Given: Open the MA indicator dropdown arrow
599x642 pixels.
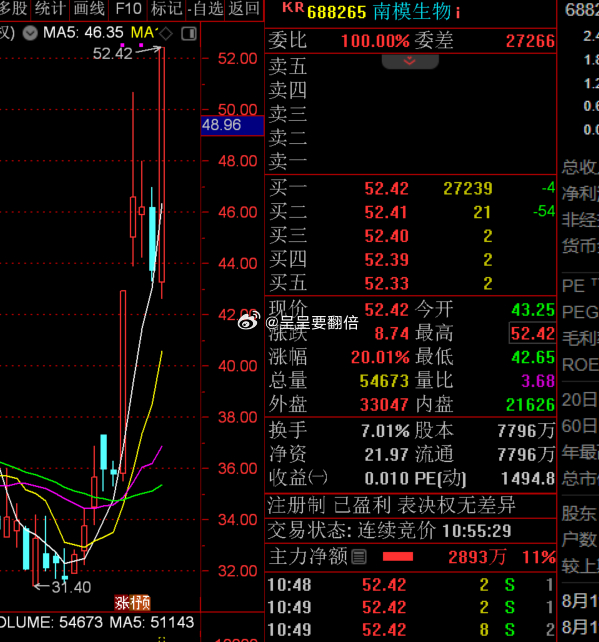Looking at the screenshot, I should pyautogui.click(x=30, y=33).
